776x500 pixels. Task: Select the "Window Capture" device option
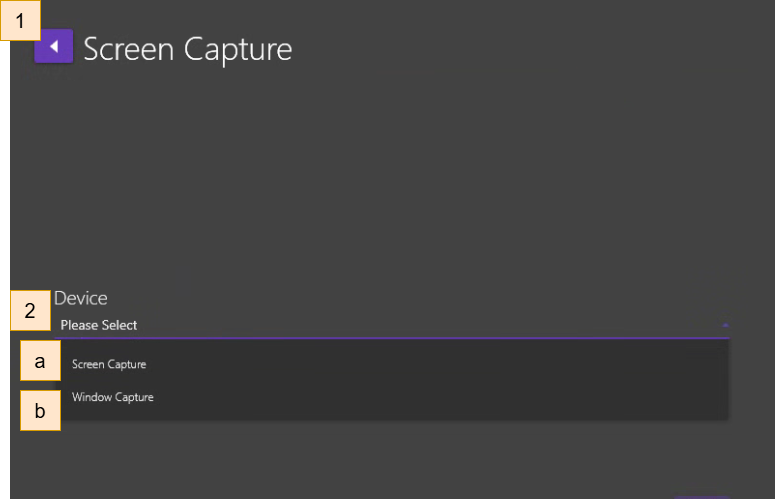point(112,397)
